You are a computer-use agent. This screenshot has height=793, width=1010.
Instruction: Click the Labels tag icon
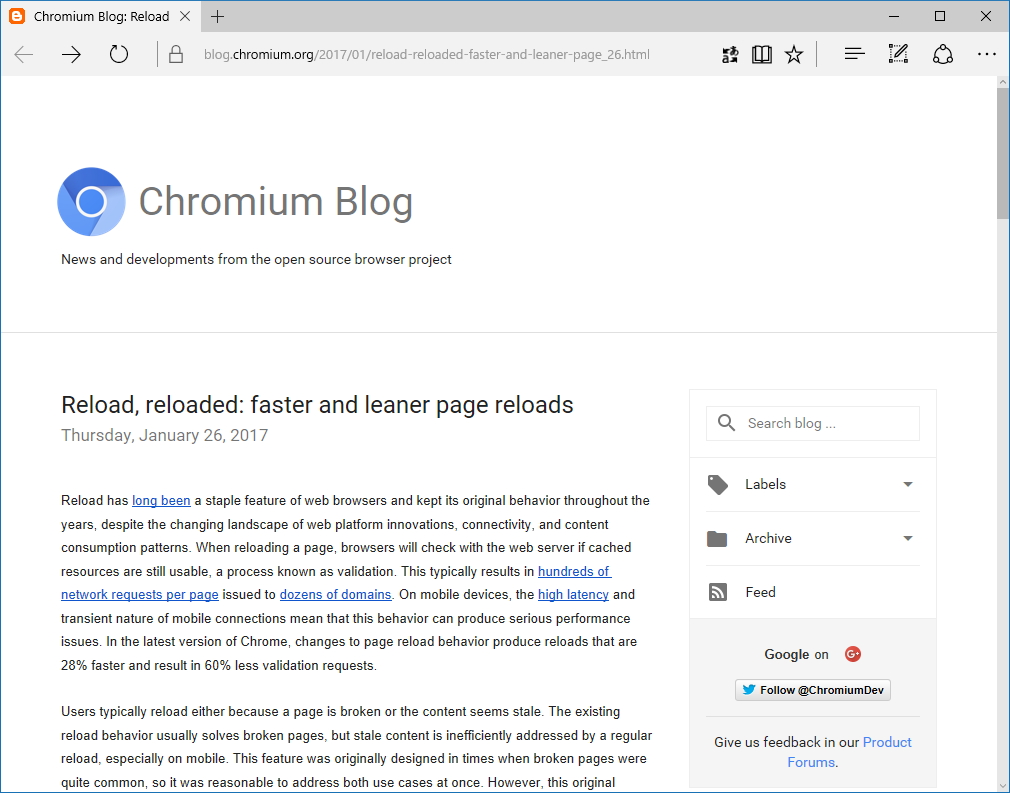pyautogui.click(x=717, y=484)
